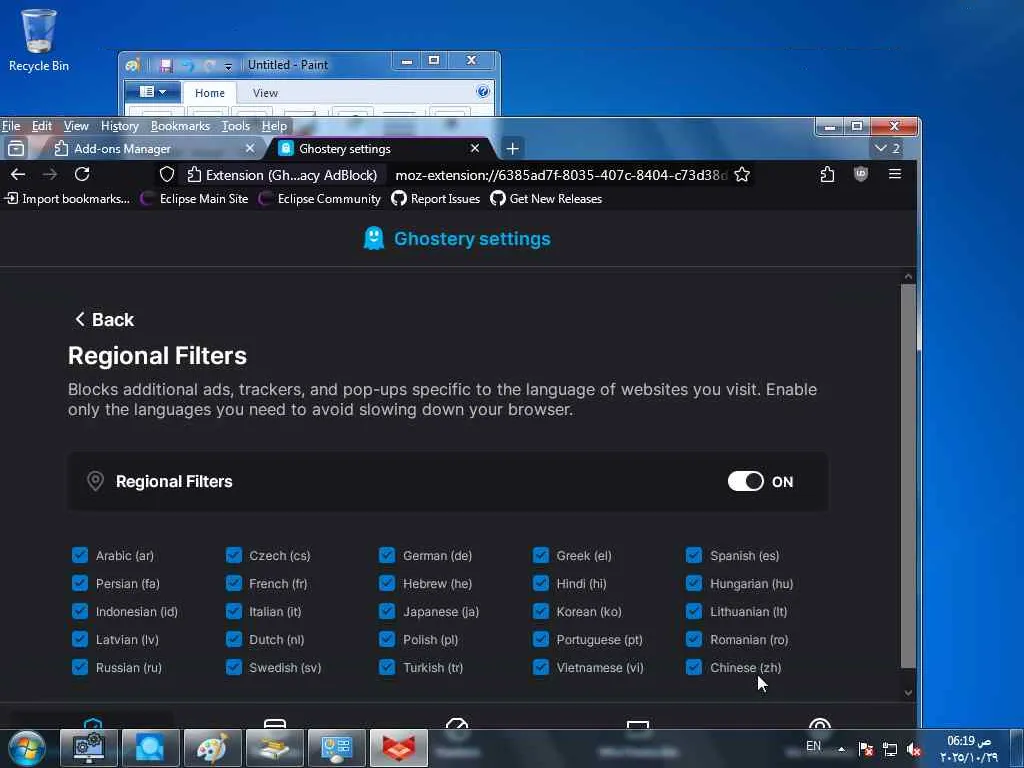
Task: Go back with browser back arrow
Action: tap(18, 174)
